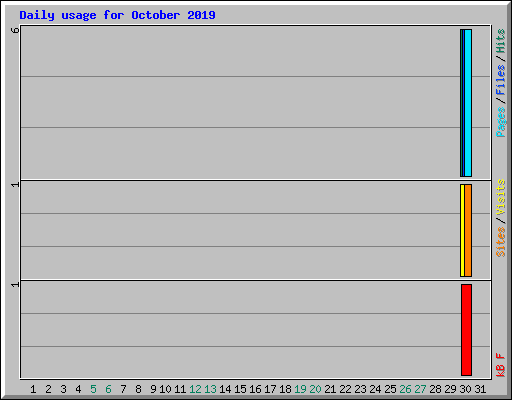Screen dimensions: 512x400
Task: Click day 1 on the x-axis
Action: click(x=33, y=389)
